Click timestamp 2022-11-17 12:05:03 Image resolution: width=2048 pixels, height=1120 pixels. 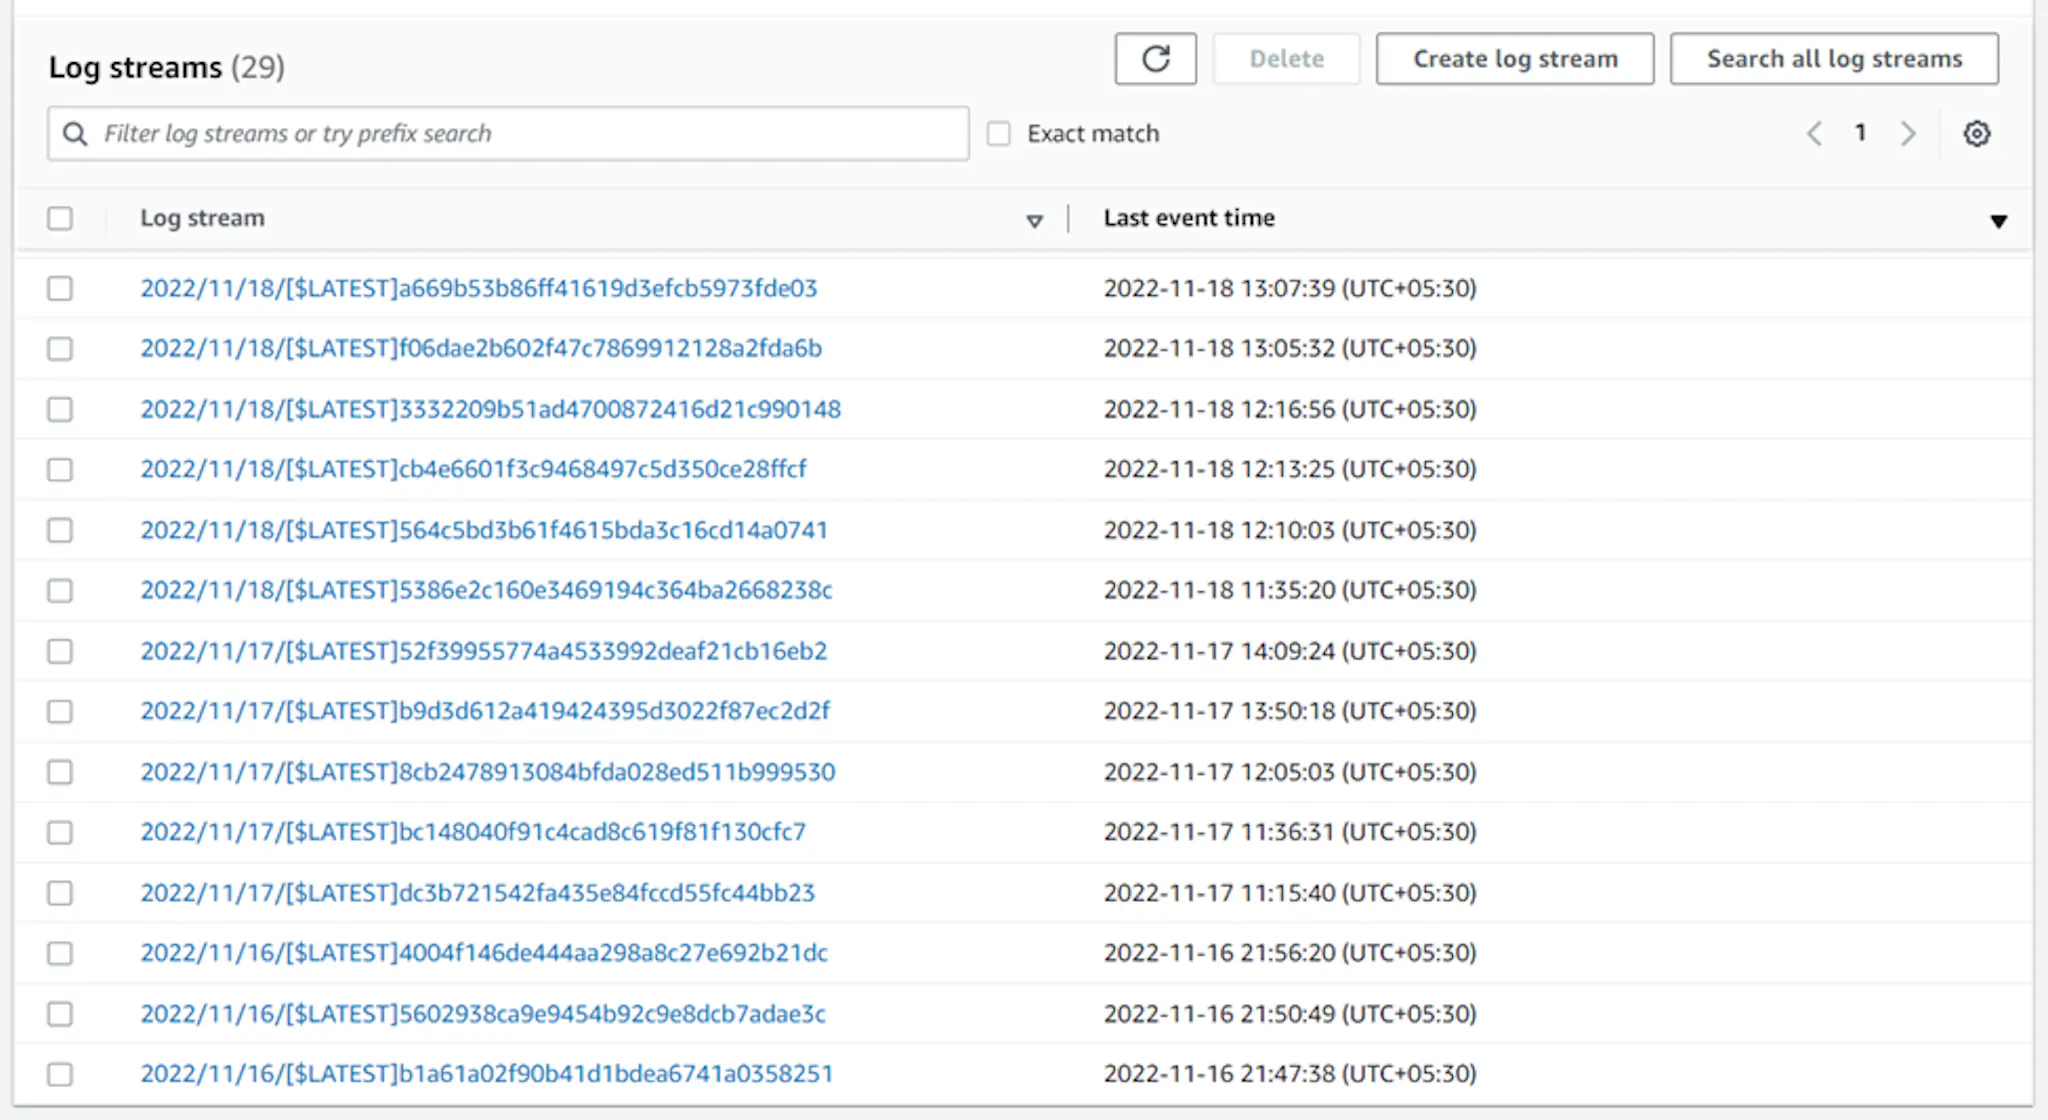(x=1290, y=772)
